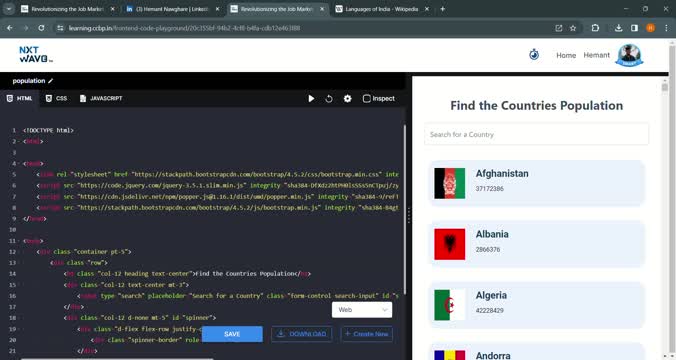Open the Chrome downloads icon
The height and width of the screenshot is (360, 676).
(x=618, y=28)
